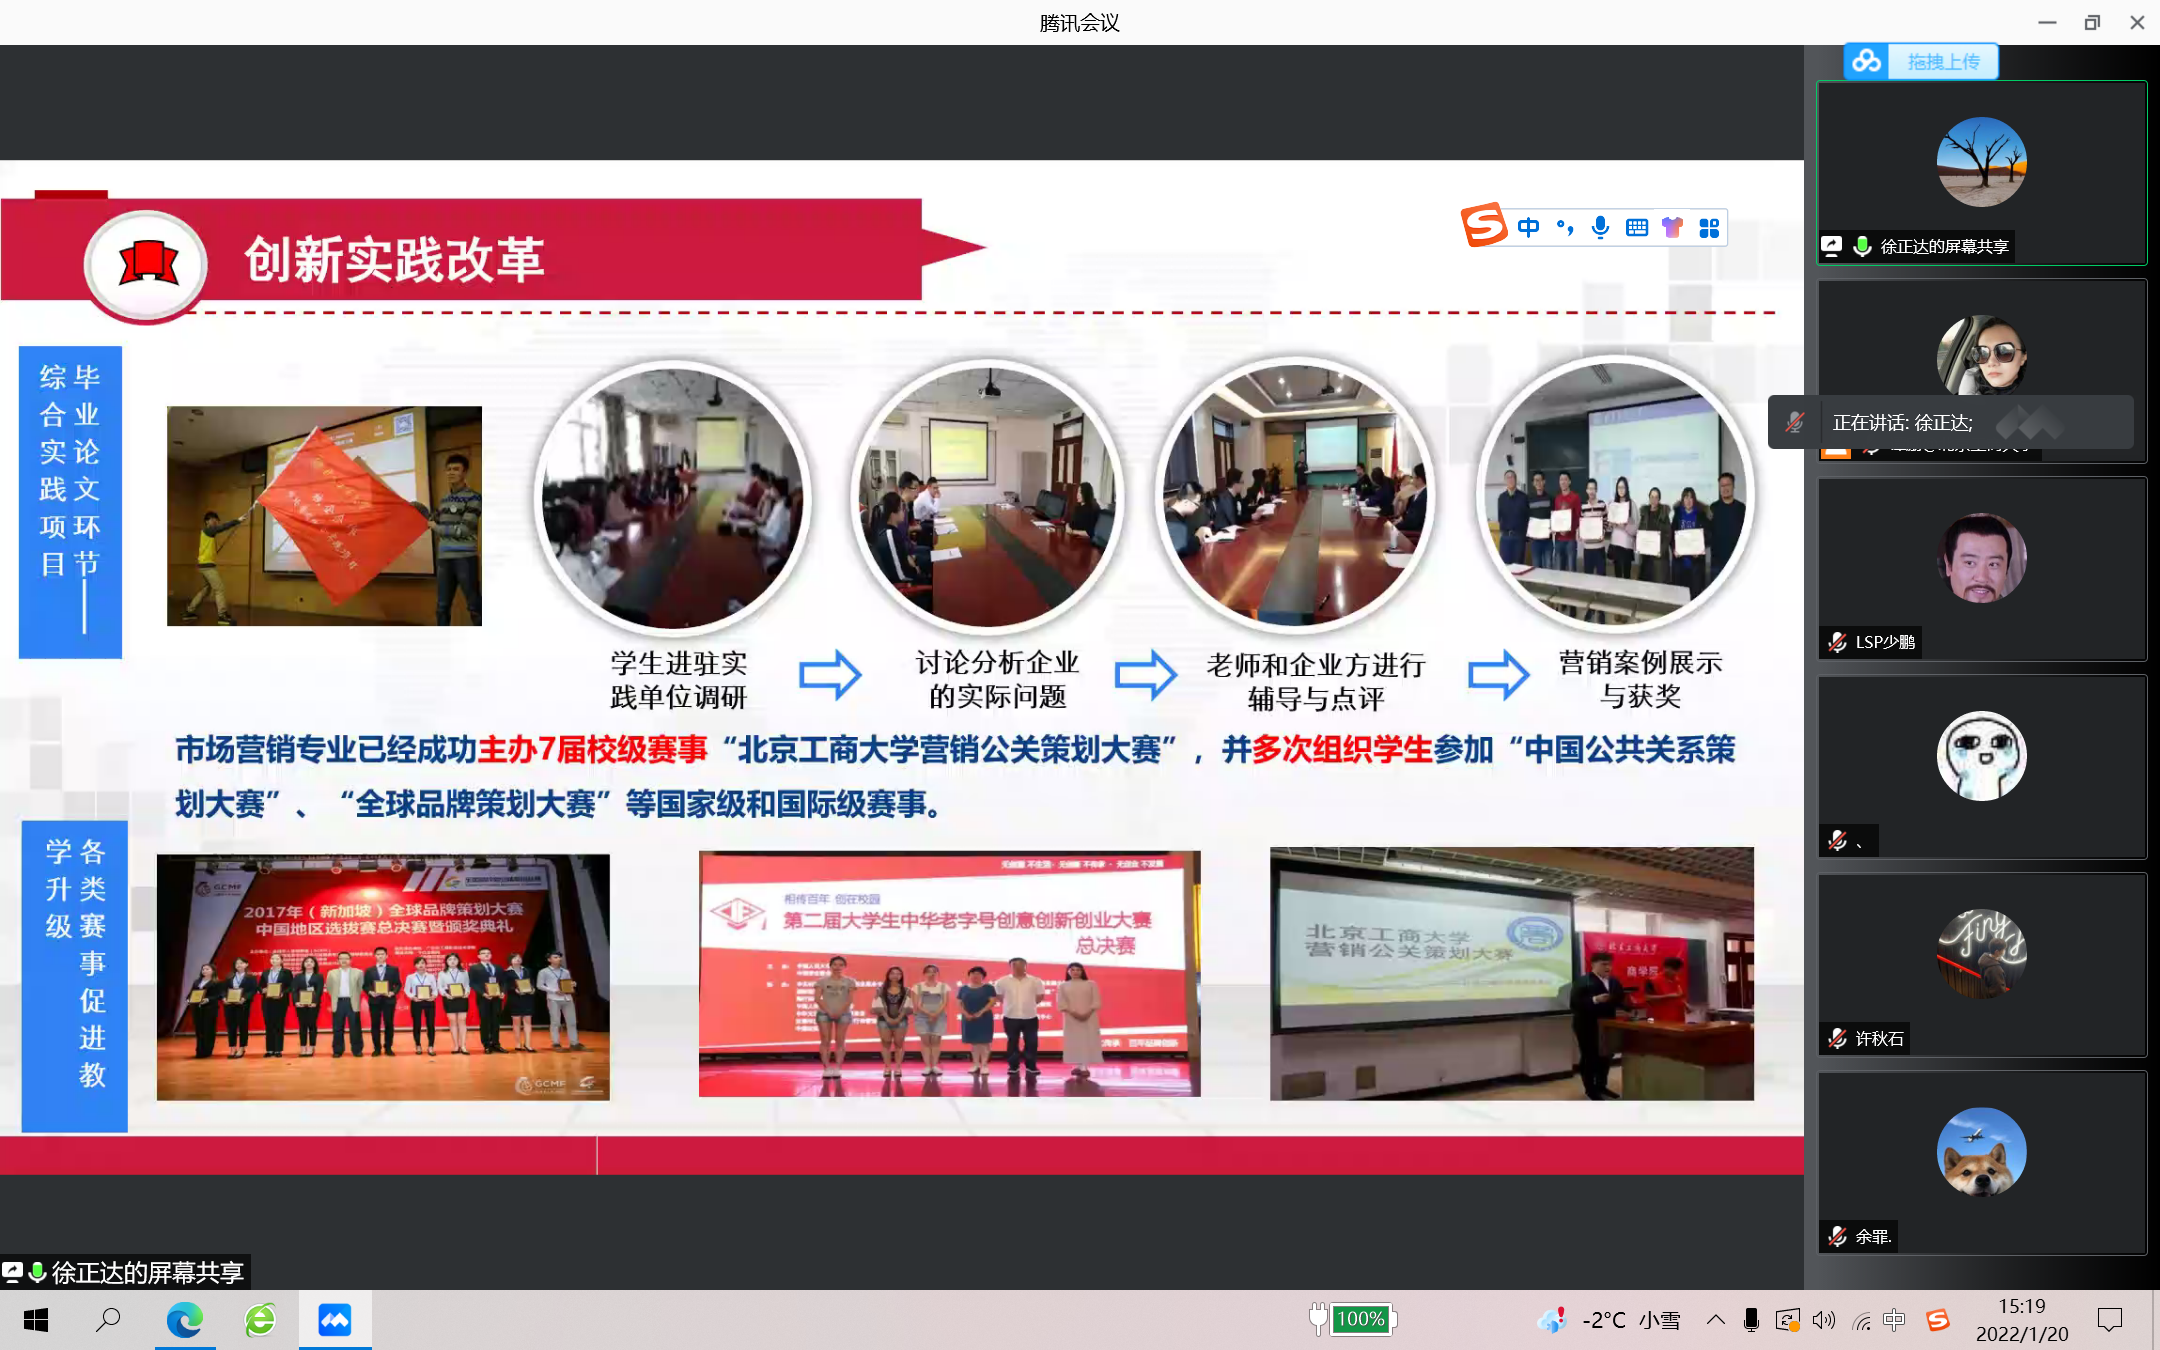The image size is (2160, 1350).
Task: Click LSP少鹏 muted microphone icon
Action: pyautogui.click(x=1838, y=642)
